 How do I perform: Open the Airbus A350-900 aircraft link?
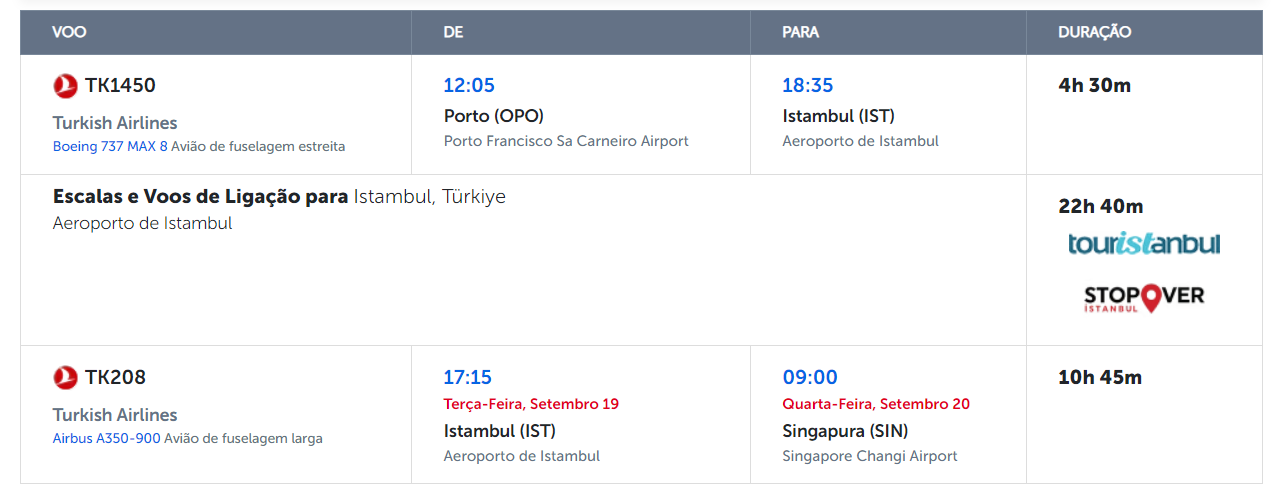click(106, 439)
